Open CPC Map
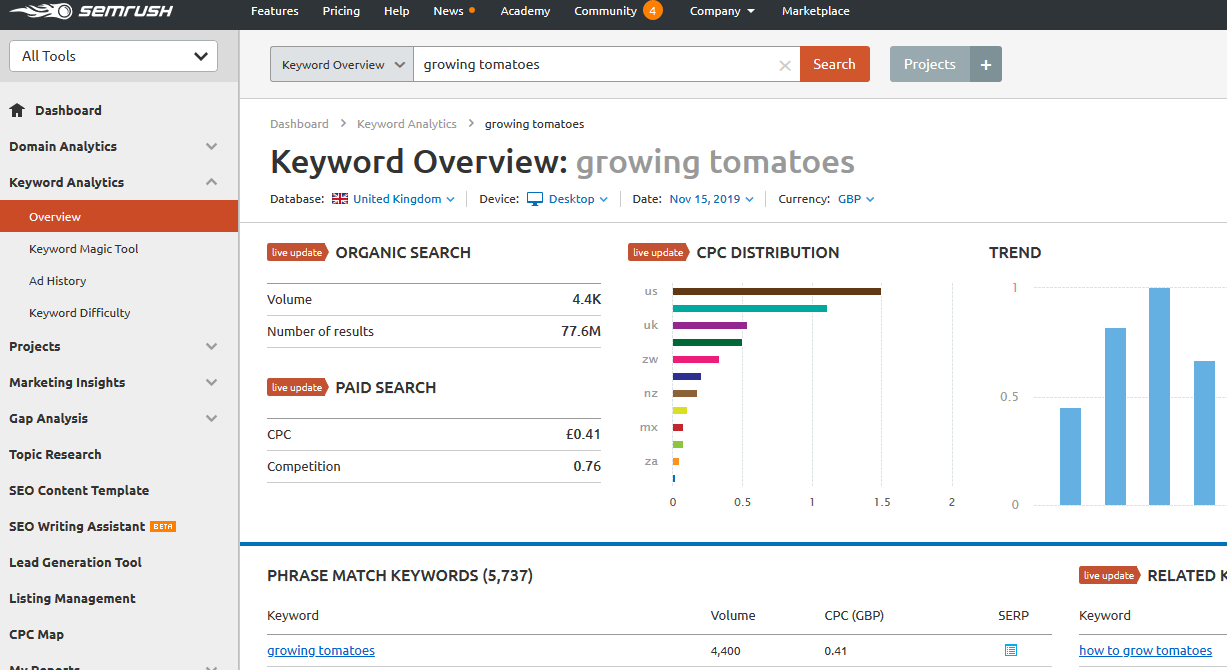Viewport: 1227px width, 670px height. [36, 634]
